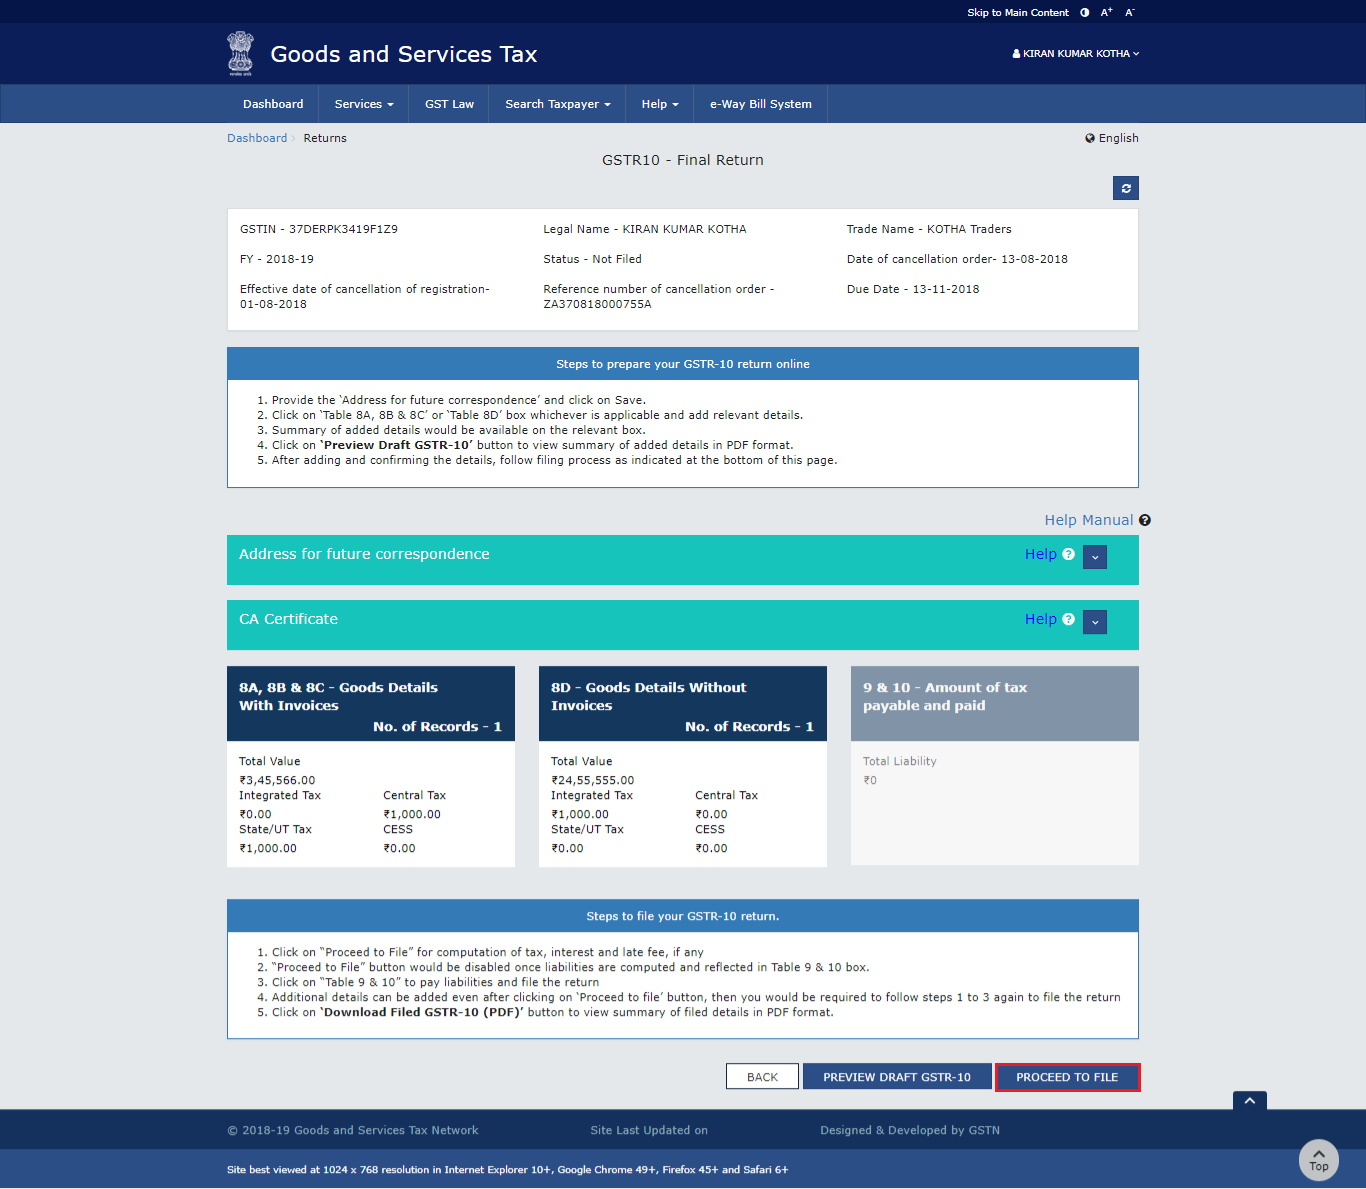The height and width of the screenshot is (1189, 1366).
Task: Click the question mark beside Help Manual
Action: tap(1145, 519)
